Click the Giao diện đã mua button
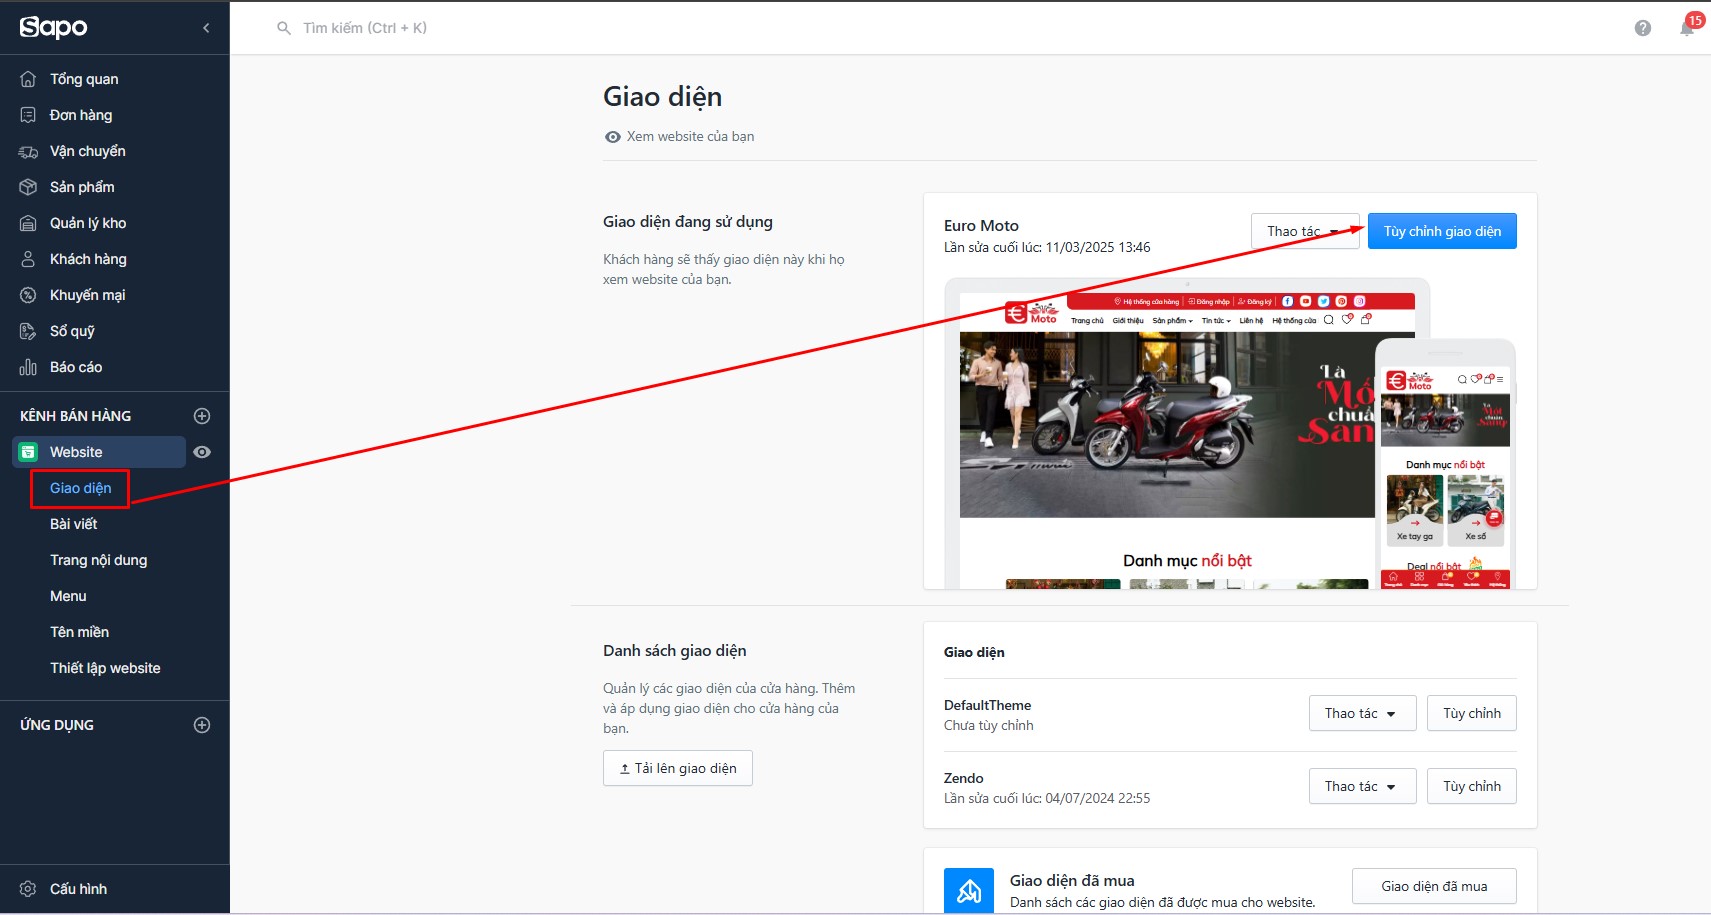 click(1434, 886)
